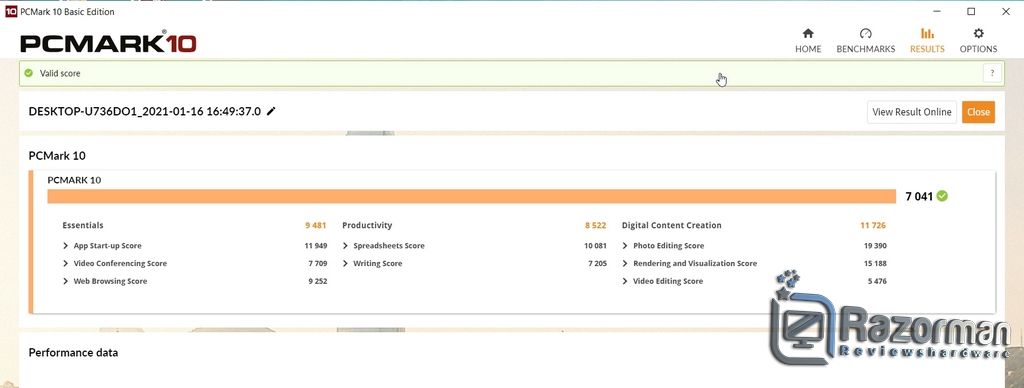Click the Spreadsheets value 10 081
Viewport: 1024px width, 388px height.
[x=595, y=246]
